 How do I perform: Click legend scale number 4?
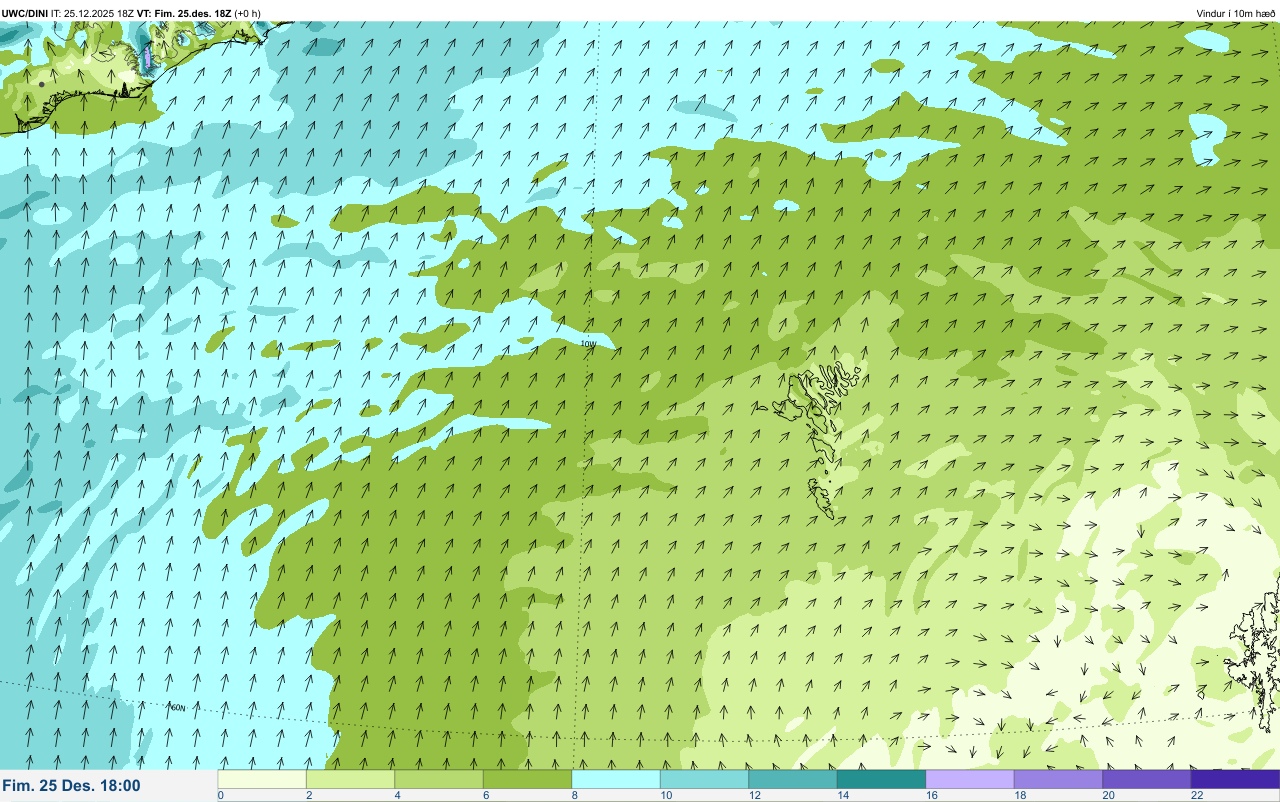coord(397,795)
